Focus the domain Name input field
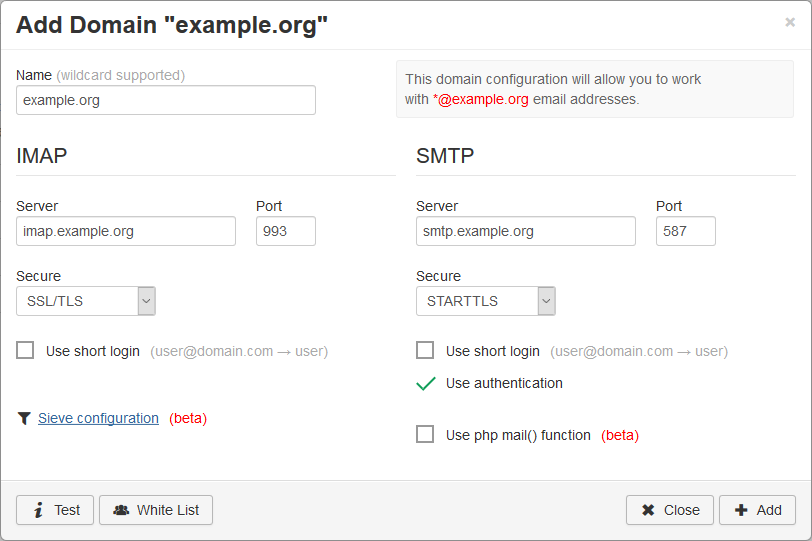 coord(166,100)
